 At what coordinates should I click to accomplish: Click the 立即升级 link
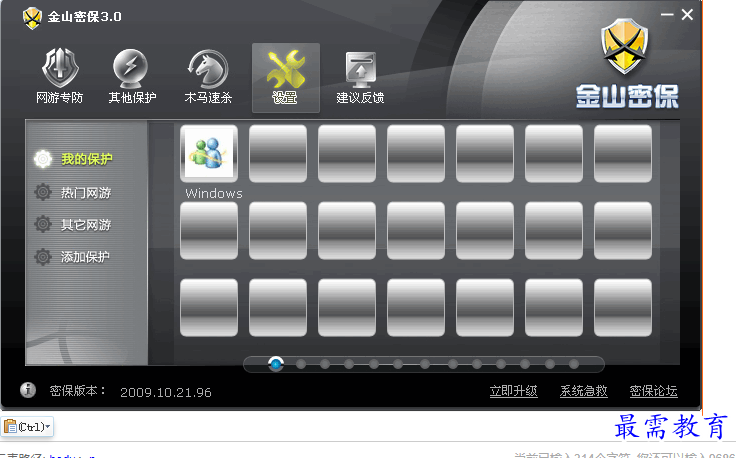pos(513,391)
